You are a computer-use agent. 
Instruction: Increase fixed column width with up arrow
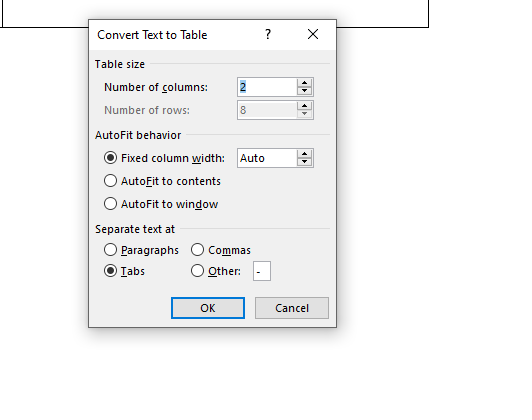point(304,154)
